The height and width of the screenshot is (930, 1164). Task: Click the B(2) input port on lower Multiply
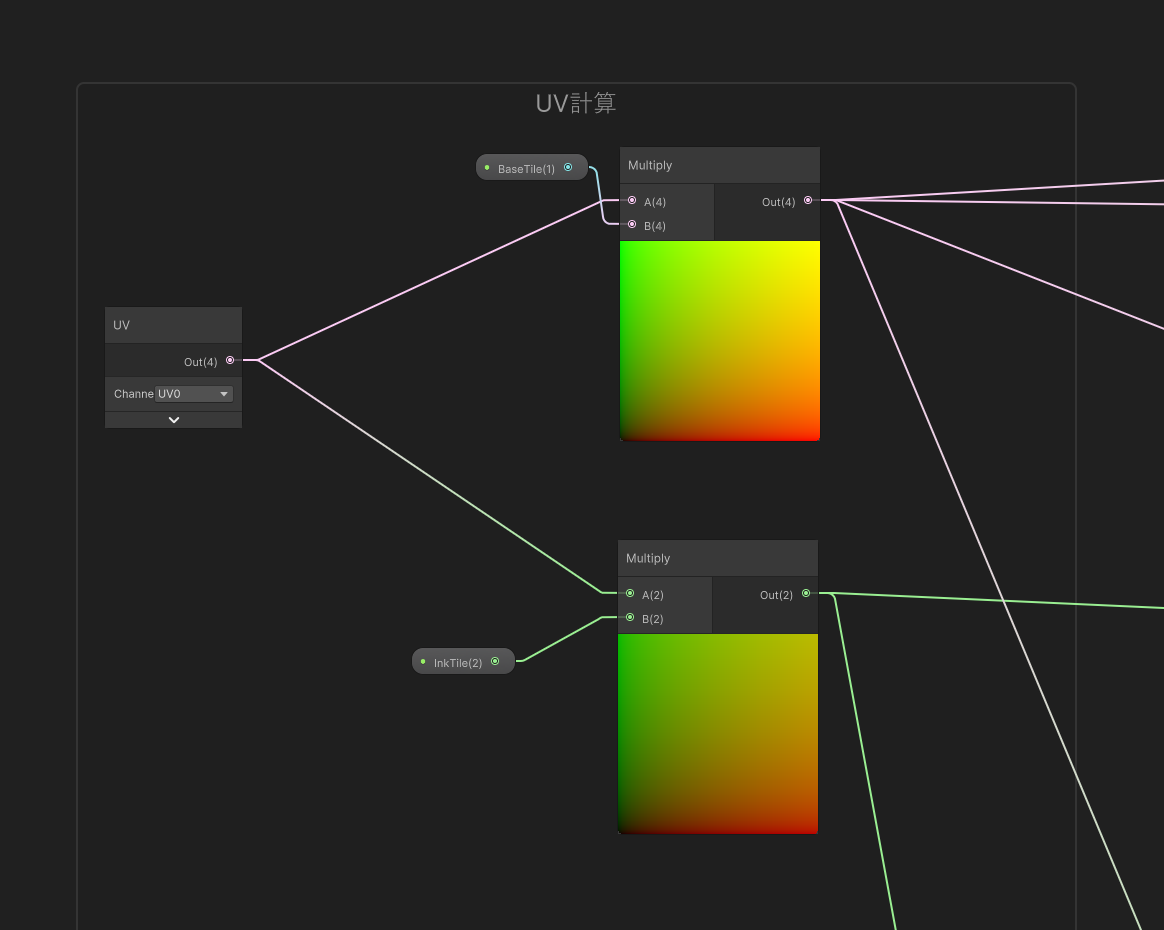630,618
